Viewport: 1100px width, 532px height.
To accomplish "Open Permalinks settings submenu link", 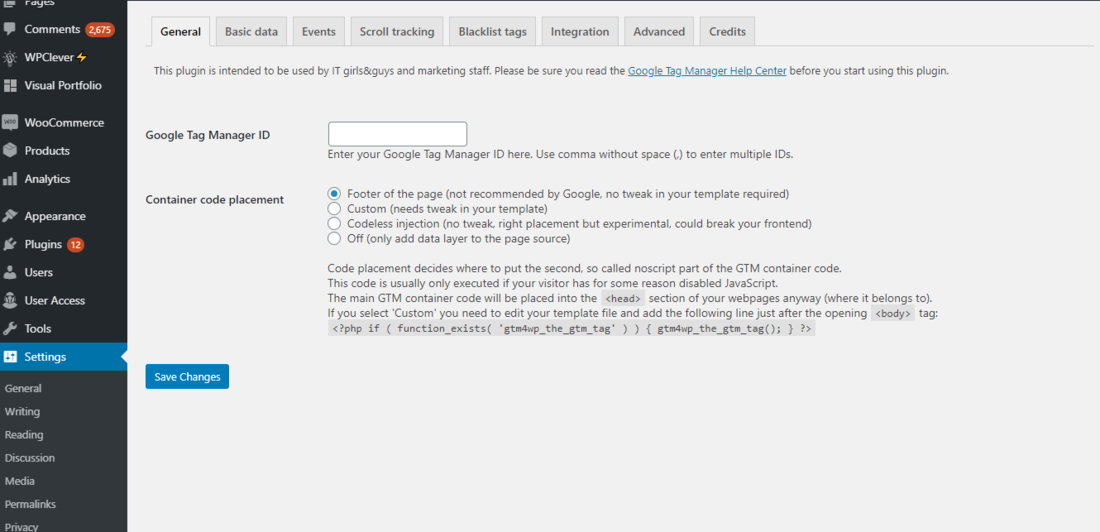I will (30, 504).
